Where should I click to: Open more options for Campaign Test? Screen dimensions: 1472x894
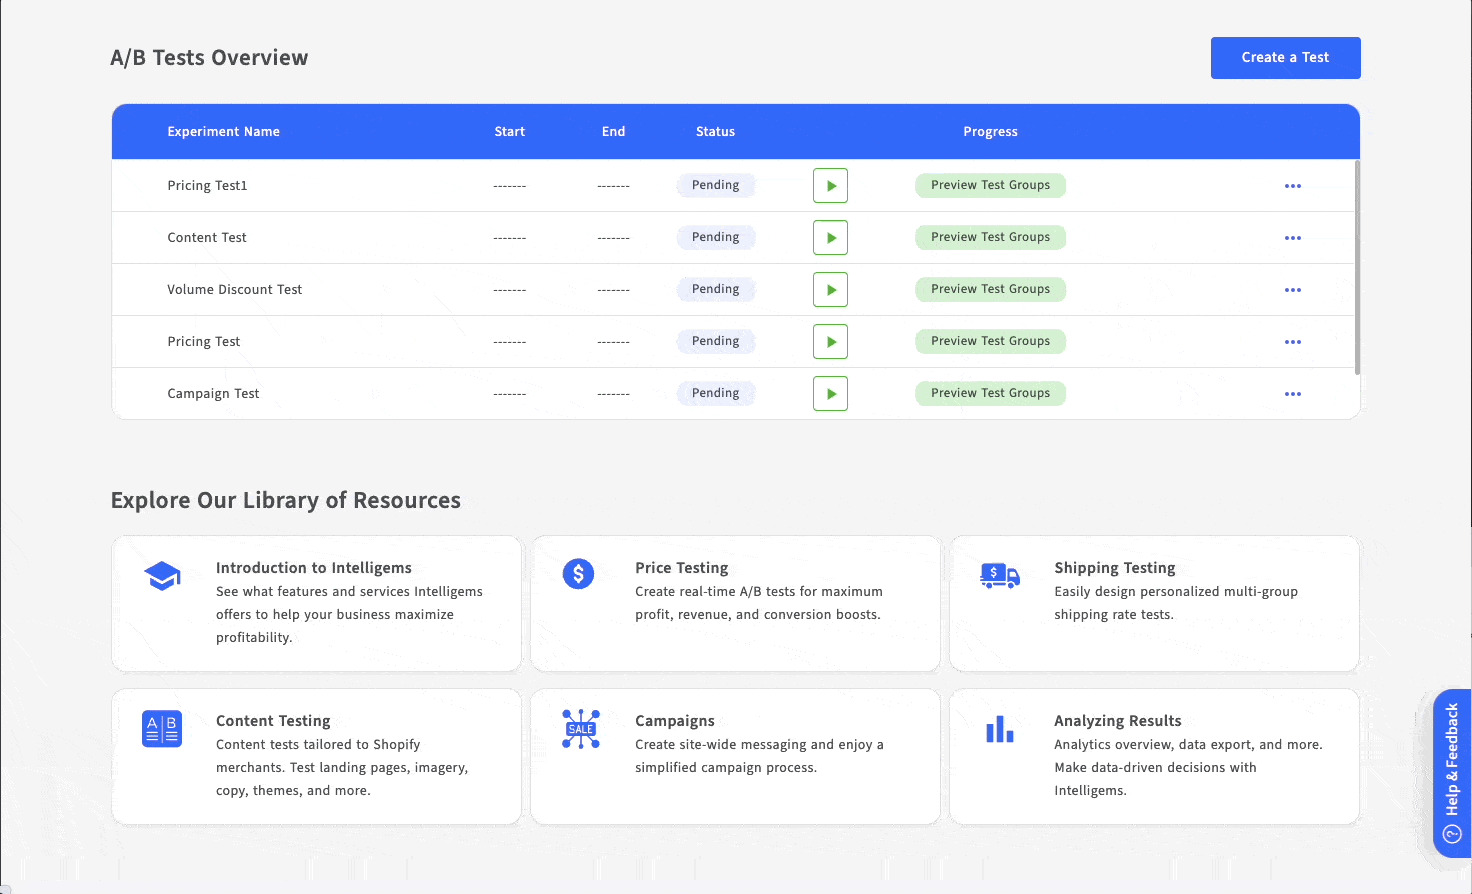(x=1292, y=393)
